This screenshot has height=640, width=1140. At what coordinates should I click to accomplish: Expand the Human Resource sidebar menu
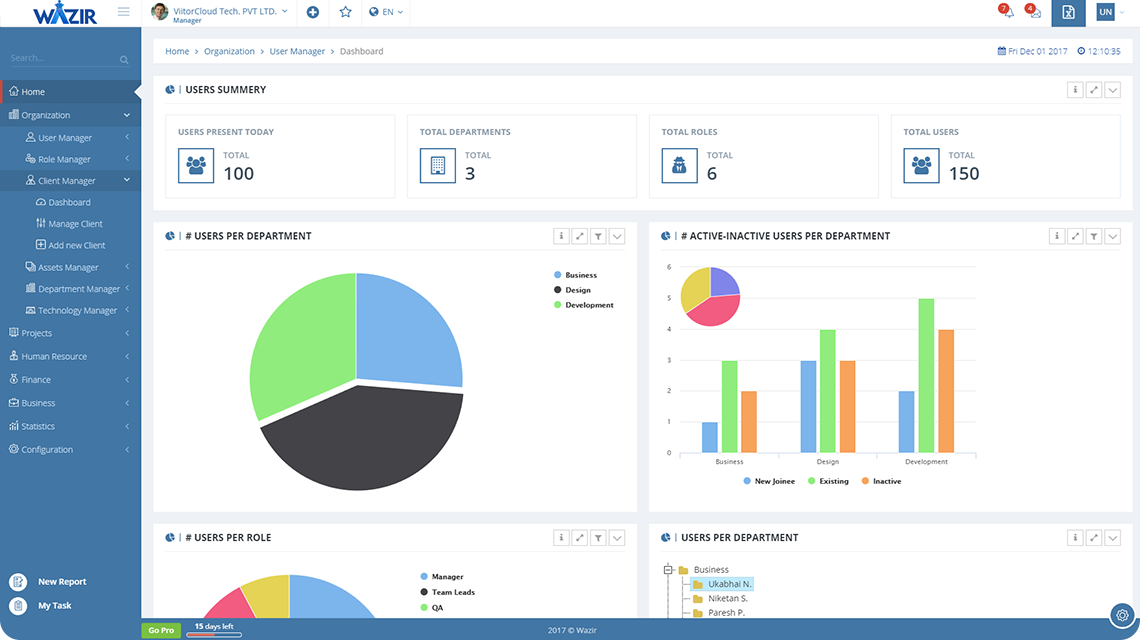pos(71,356)
